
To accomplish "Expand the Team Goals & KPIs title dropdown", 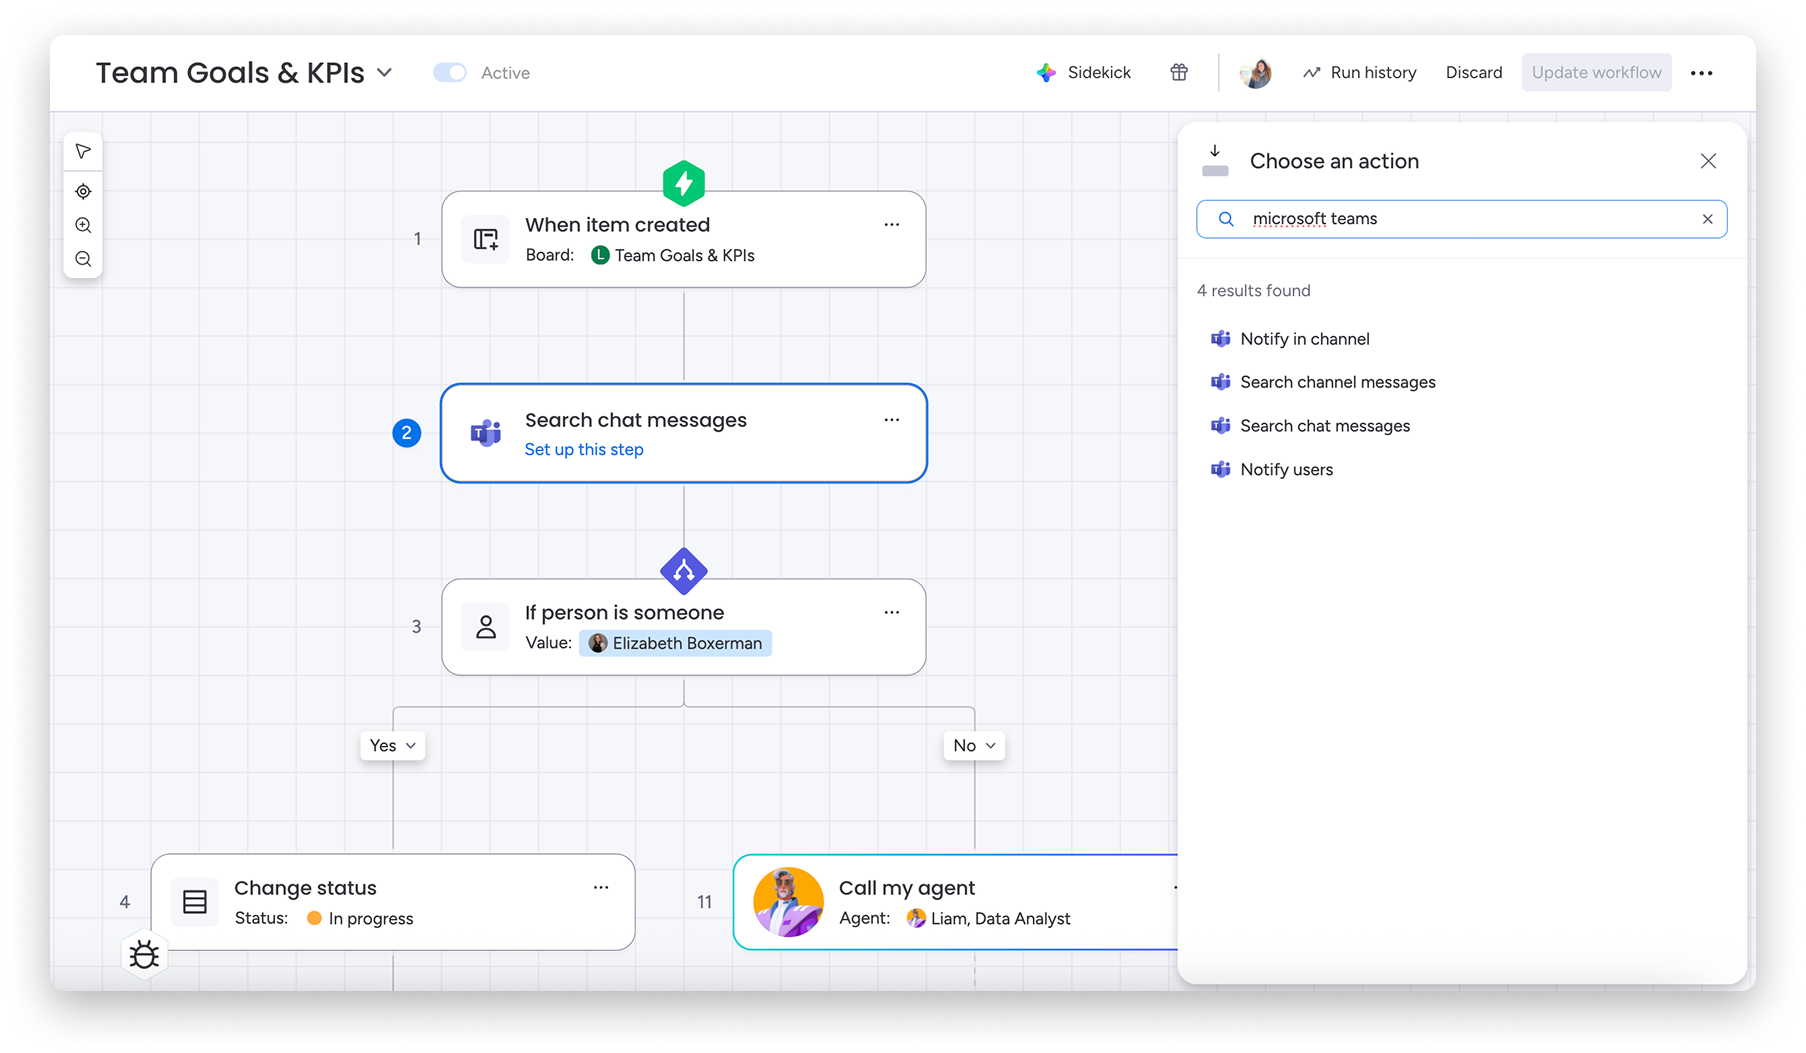I will (x=385, y=73).
